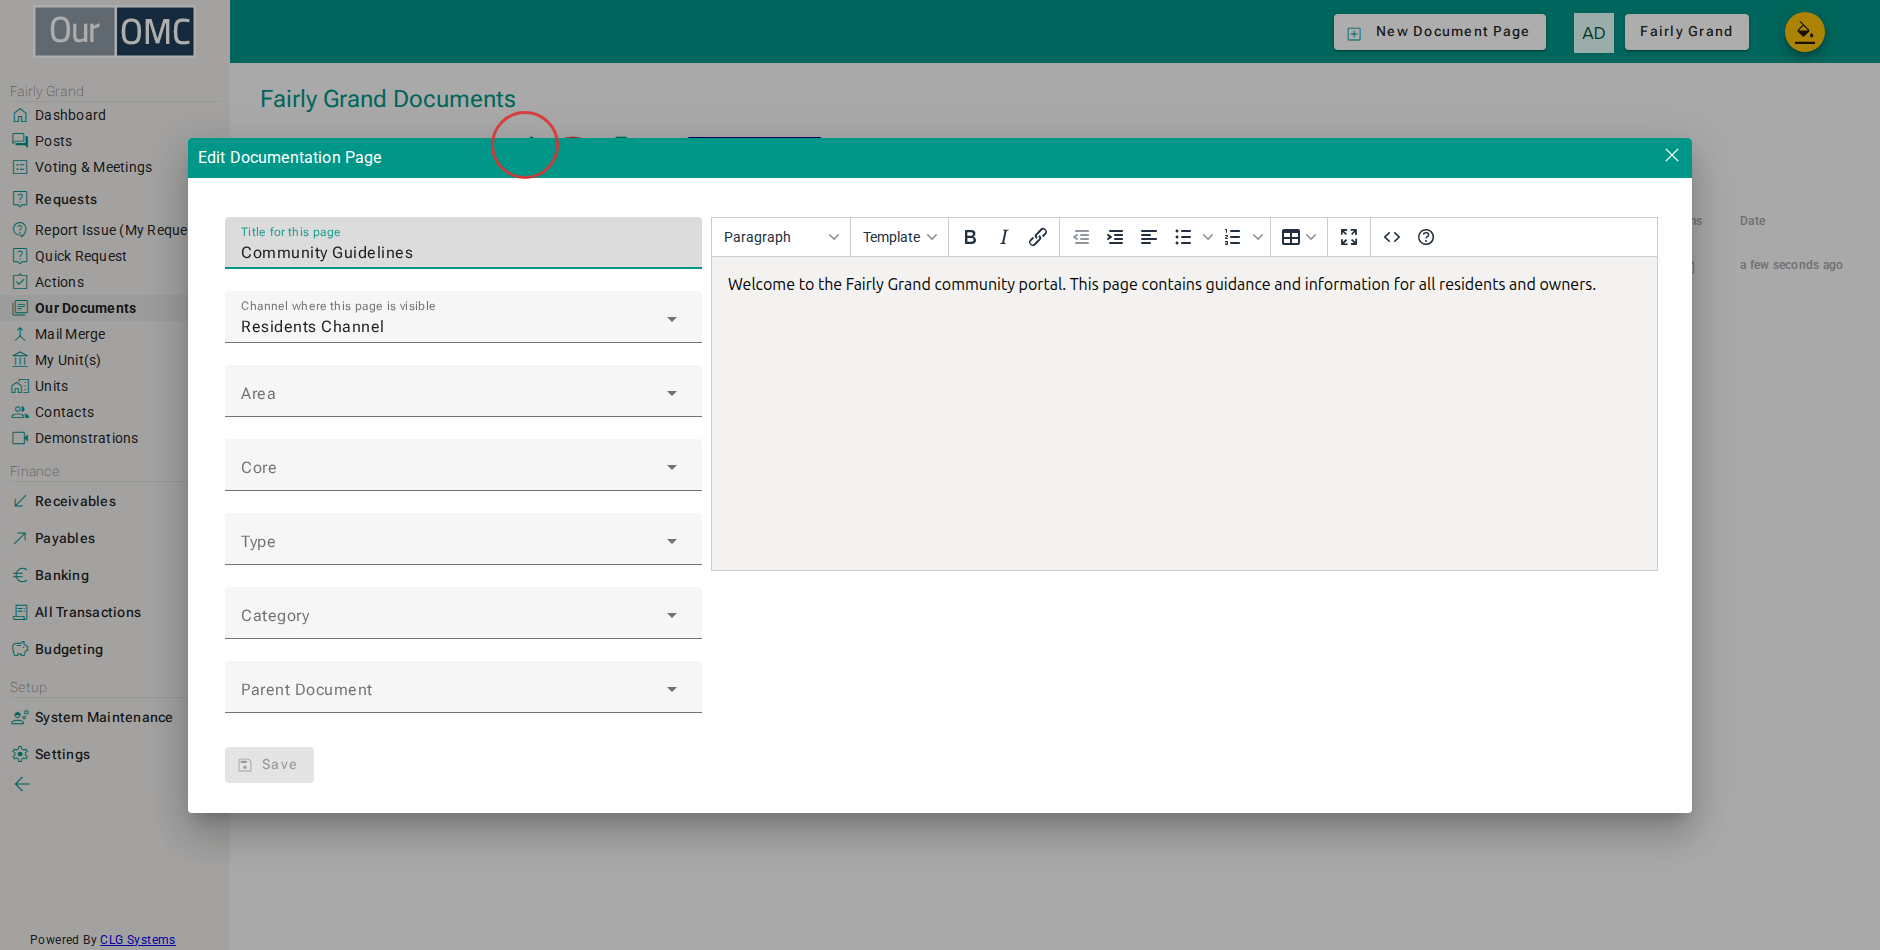
Task: Open the editor help icon
Action: tap(1426, 237)
